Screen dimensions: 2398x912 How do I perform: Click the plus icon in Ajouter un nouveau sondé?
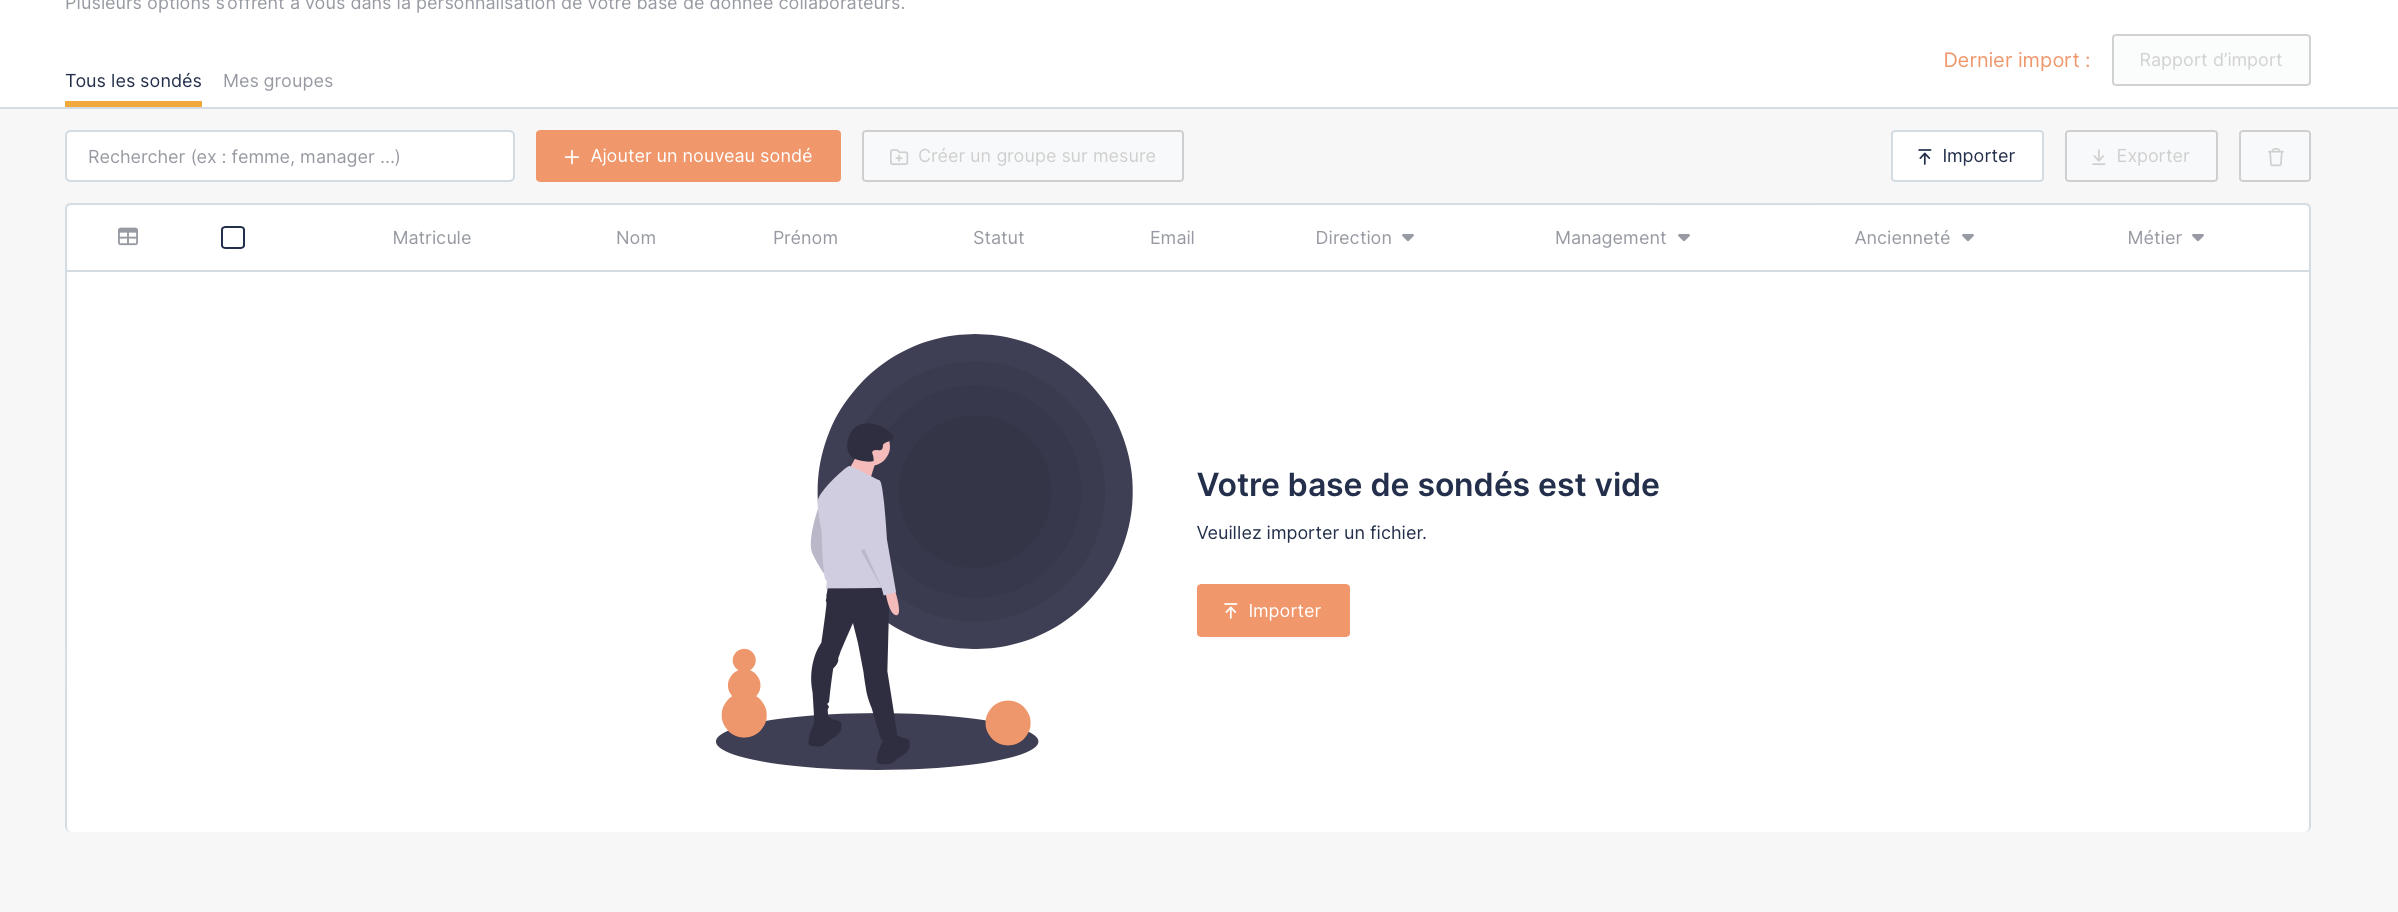tap(572, 157)
